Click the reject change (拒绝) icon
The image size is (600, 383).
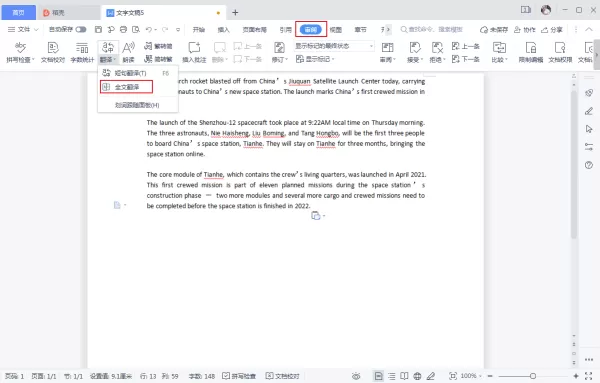pos(437,48)
